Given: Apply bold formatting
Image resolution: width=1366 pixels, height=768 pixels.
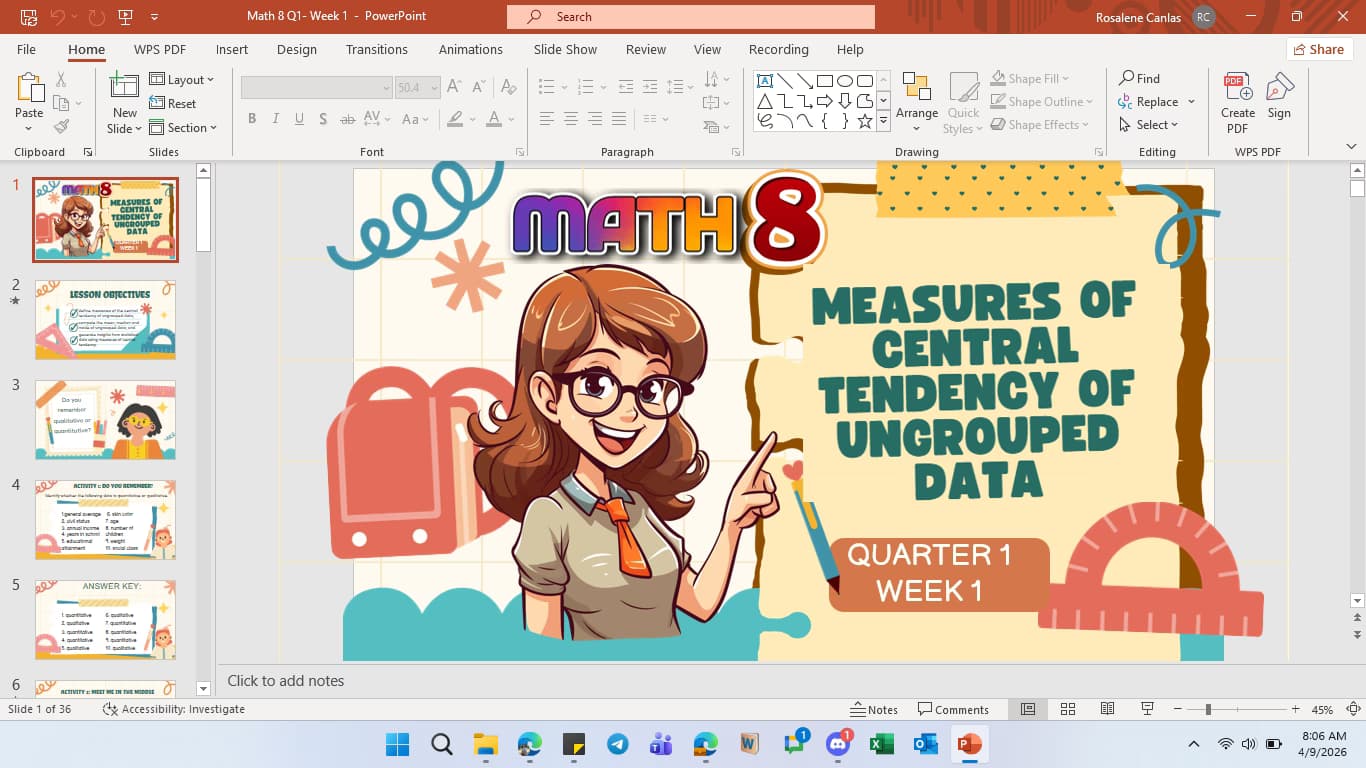Looking at the screenshot, I should pos(252,118).
